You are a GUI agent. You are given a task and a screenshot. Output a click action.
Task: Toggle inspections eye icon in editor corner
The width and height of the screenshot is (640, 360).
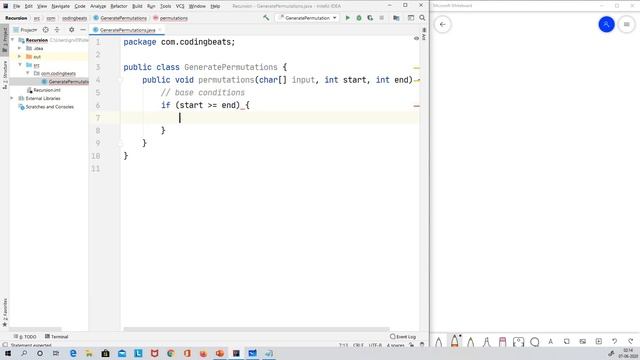point(416,38)
